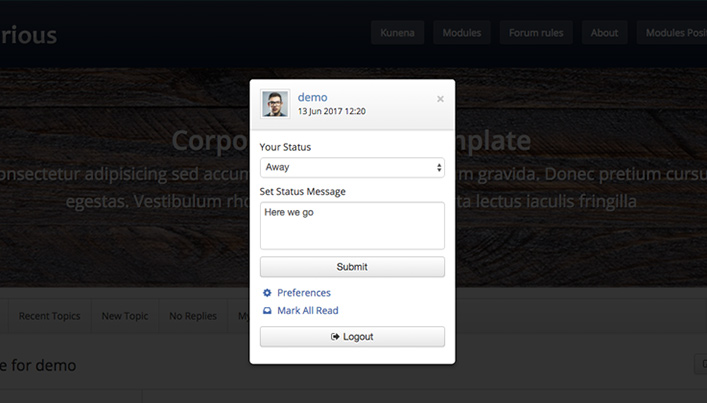
Task: Click the date text 13 Jun 2017 12:20
Action: (x=332, y=111)
